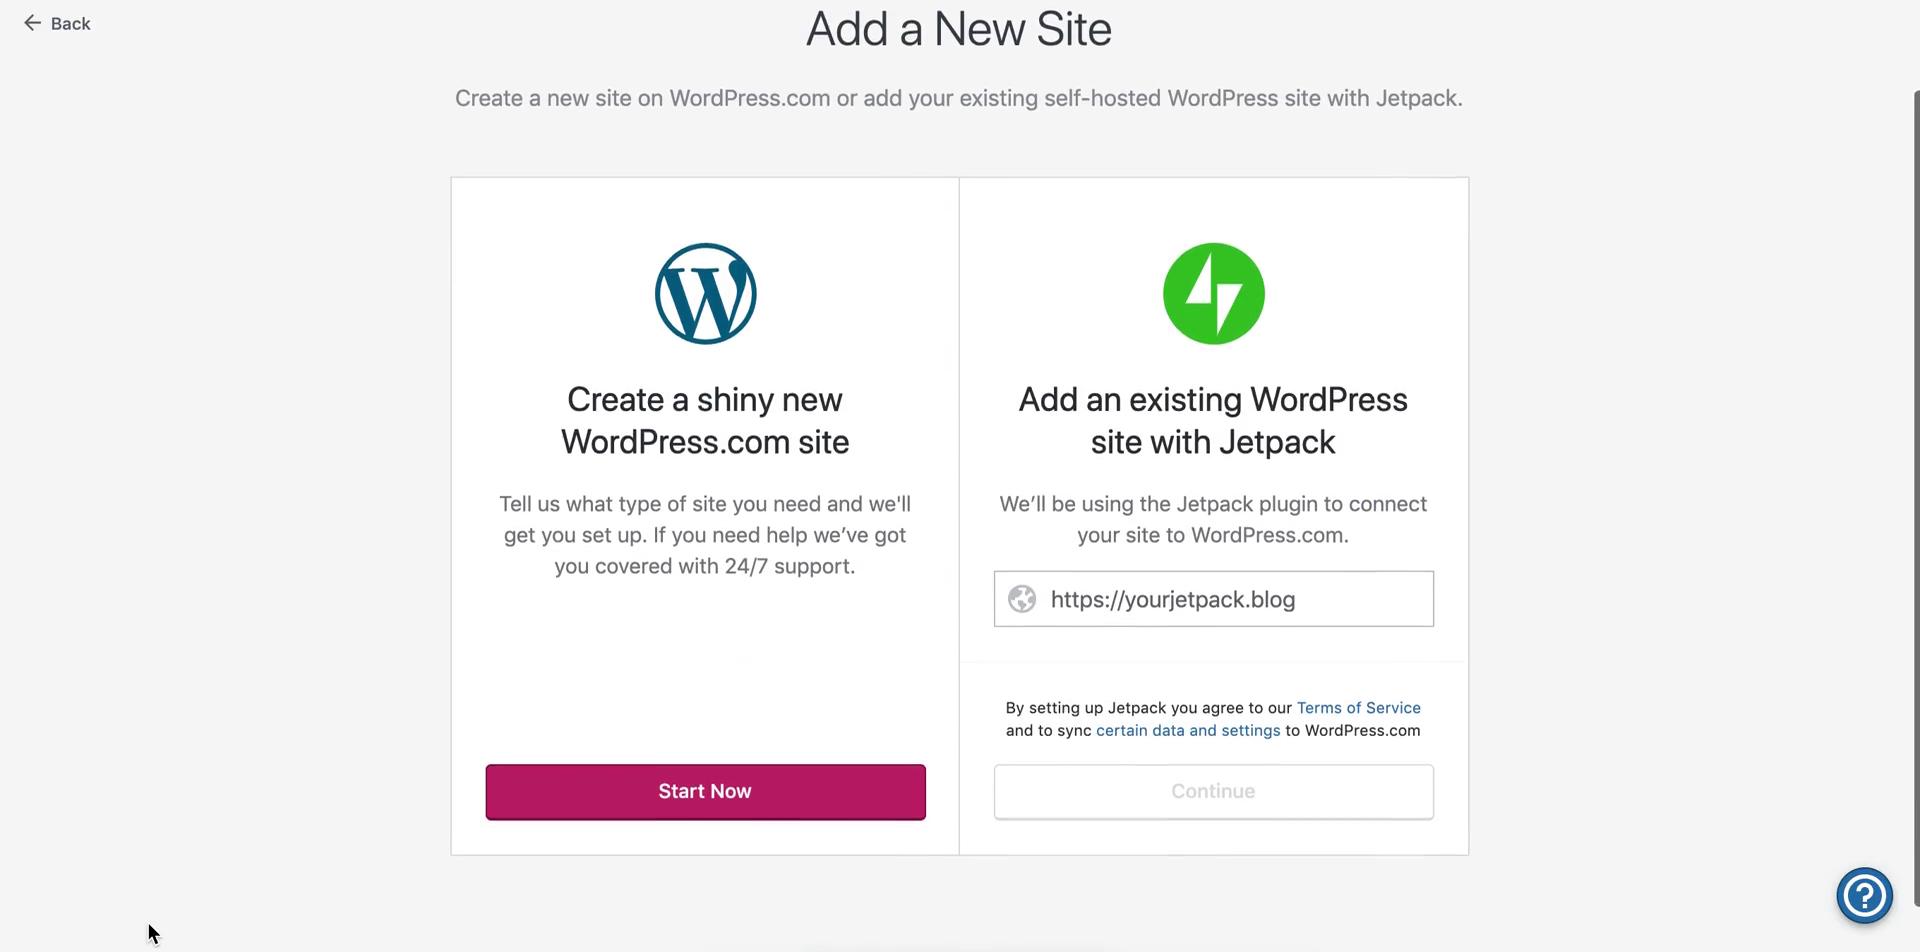The height and width of the screenshot is (952, 1920).
Task: Click the vertical scrollbar on the right edge
Action: (x=1914, y=500)
